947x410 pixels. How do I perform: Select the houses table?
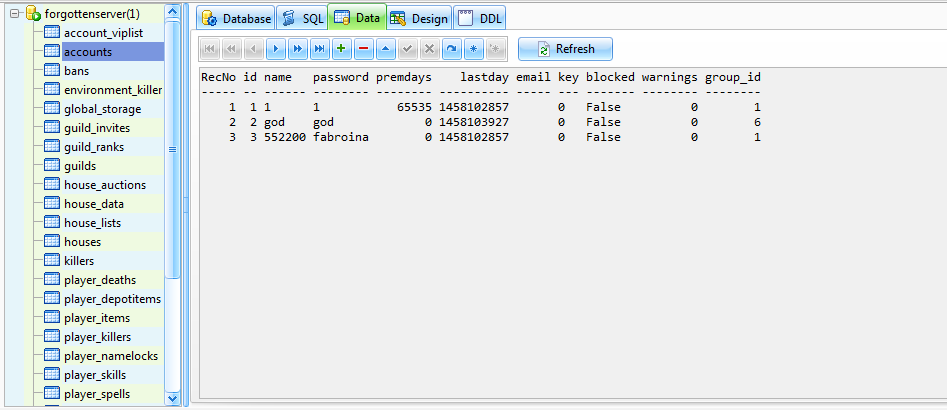coord(82,242)
